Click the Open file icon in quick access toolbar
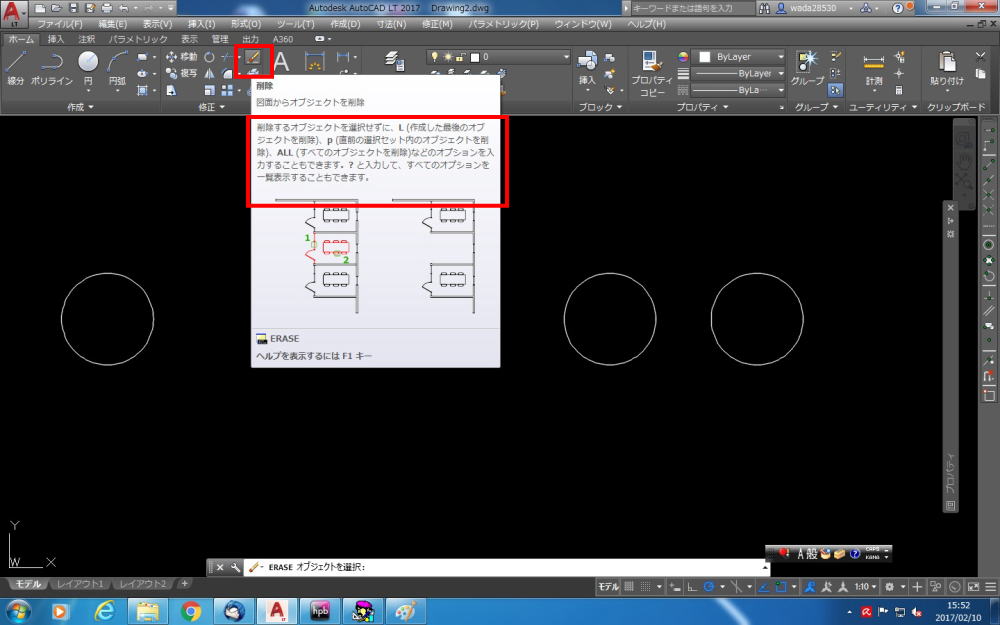The height and width of the screenshot is (625, 1000). (56, 8)
